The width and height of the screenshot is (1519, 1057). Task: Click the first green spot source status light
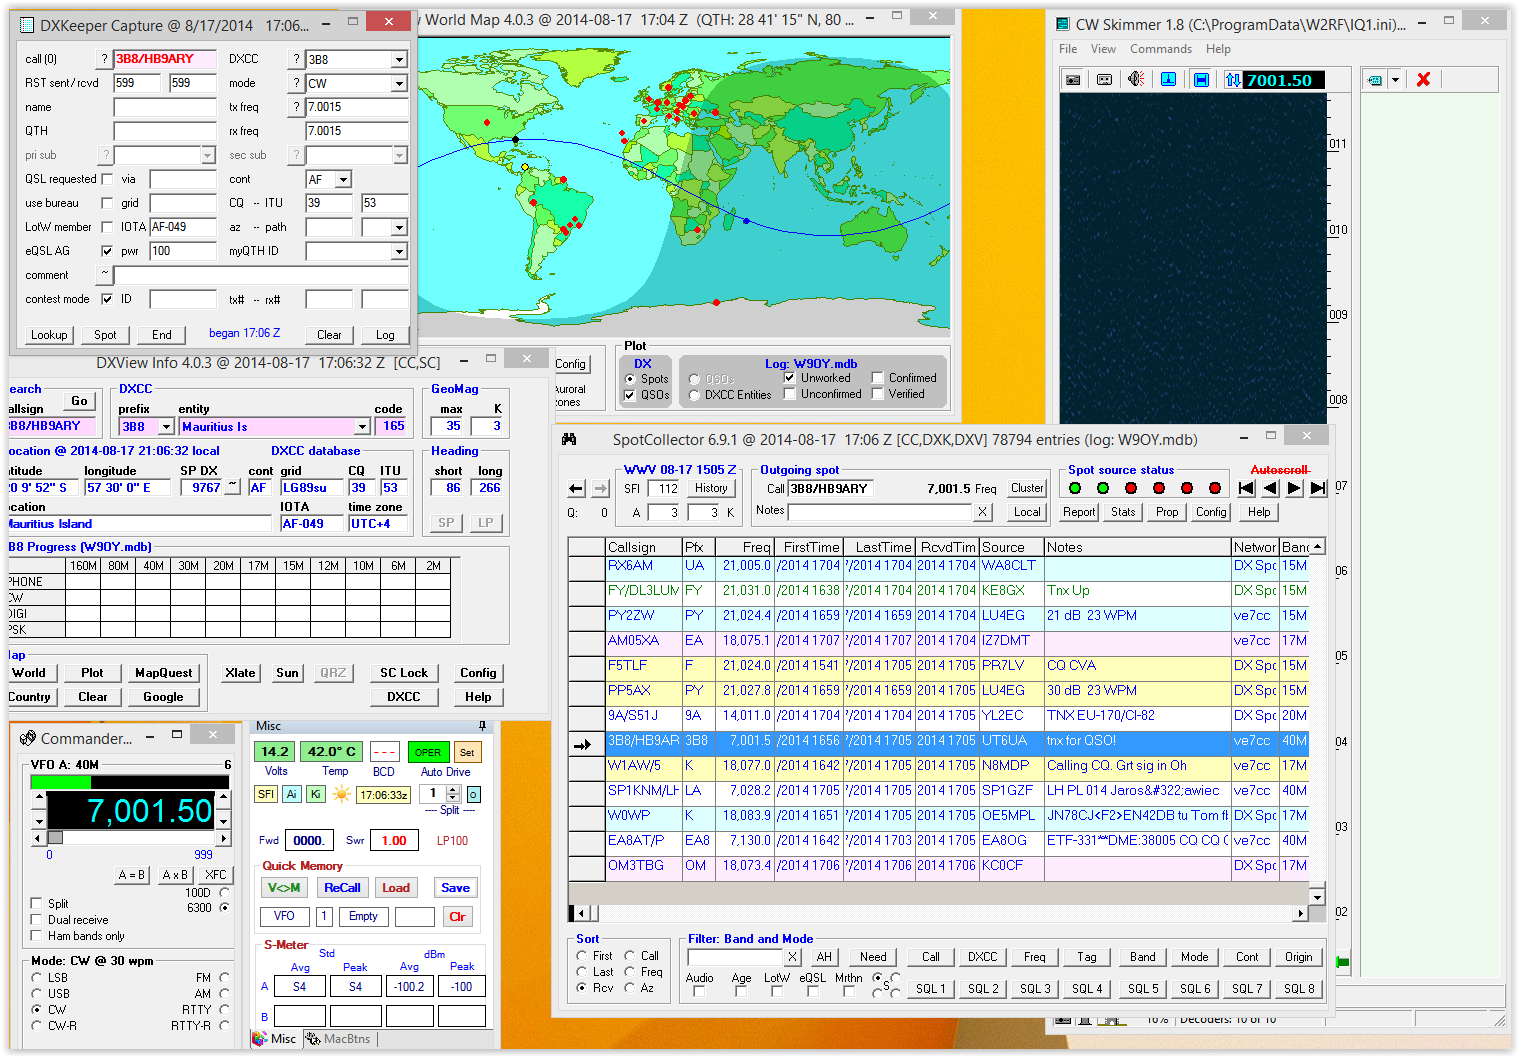[x=1075, y=488]
